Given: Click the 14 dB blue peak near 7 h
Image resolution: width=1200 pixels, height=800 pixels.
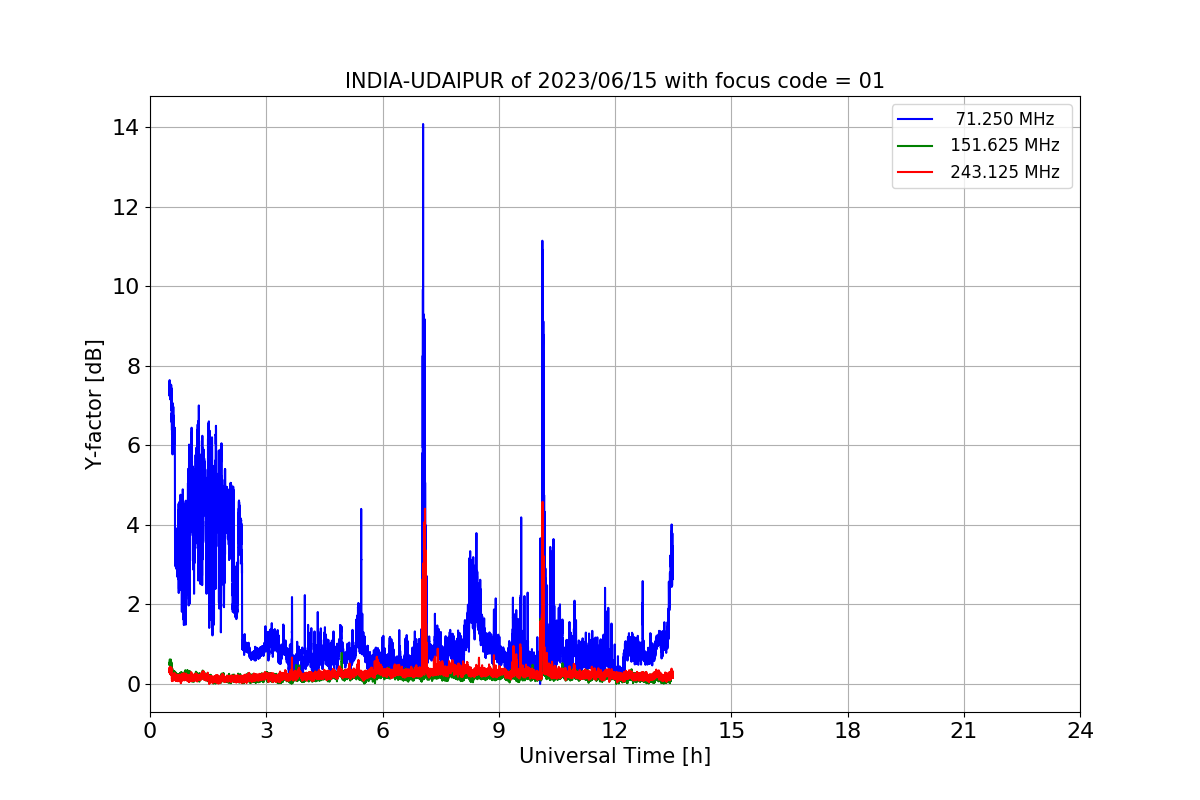Looking at the screenshot, I should (423, 126).
